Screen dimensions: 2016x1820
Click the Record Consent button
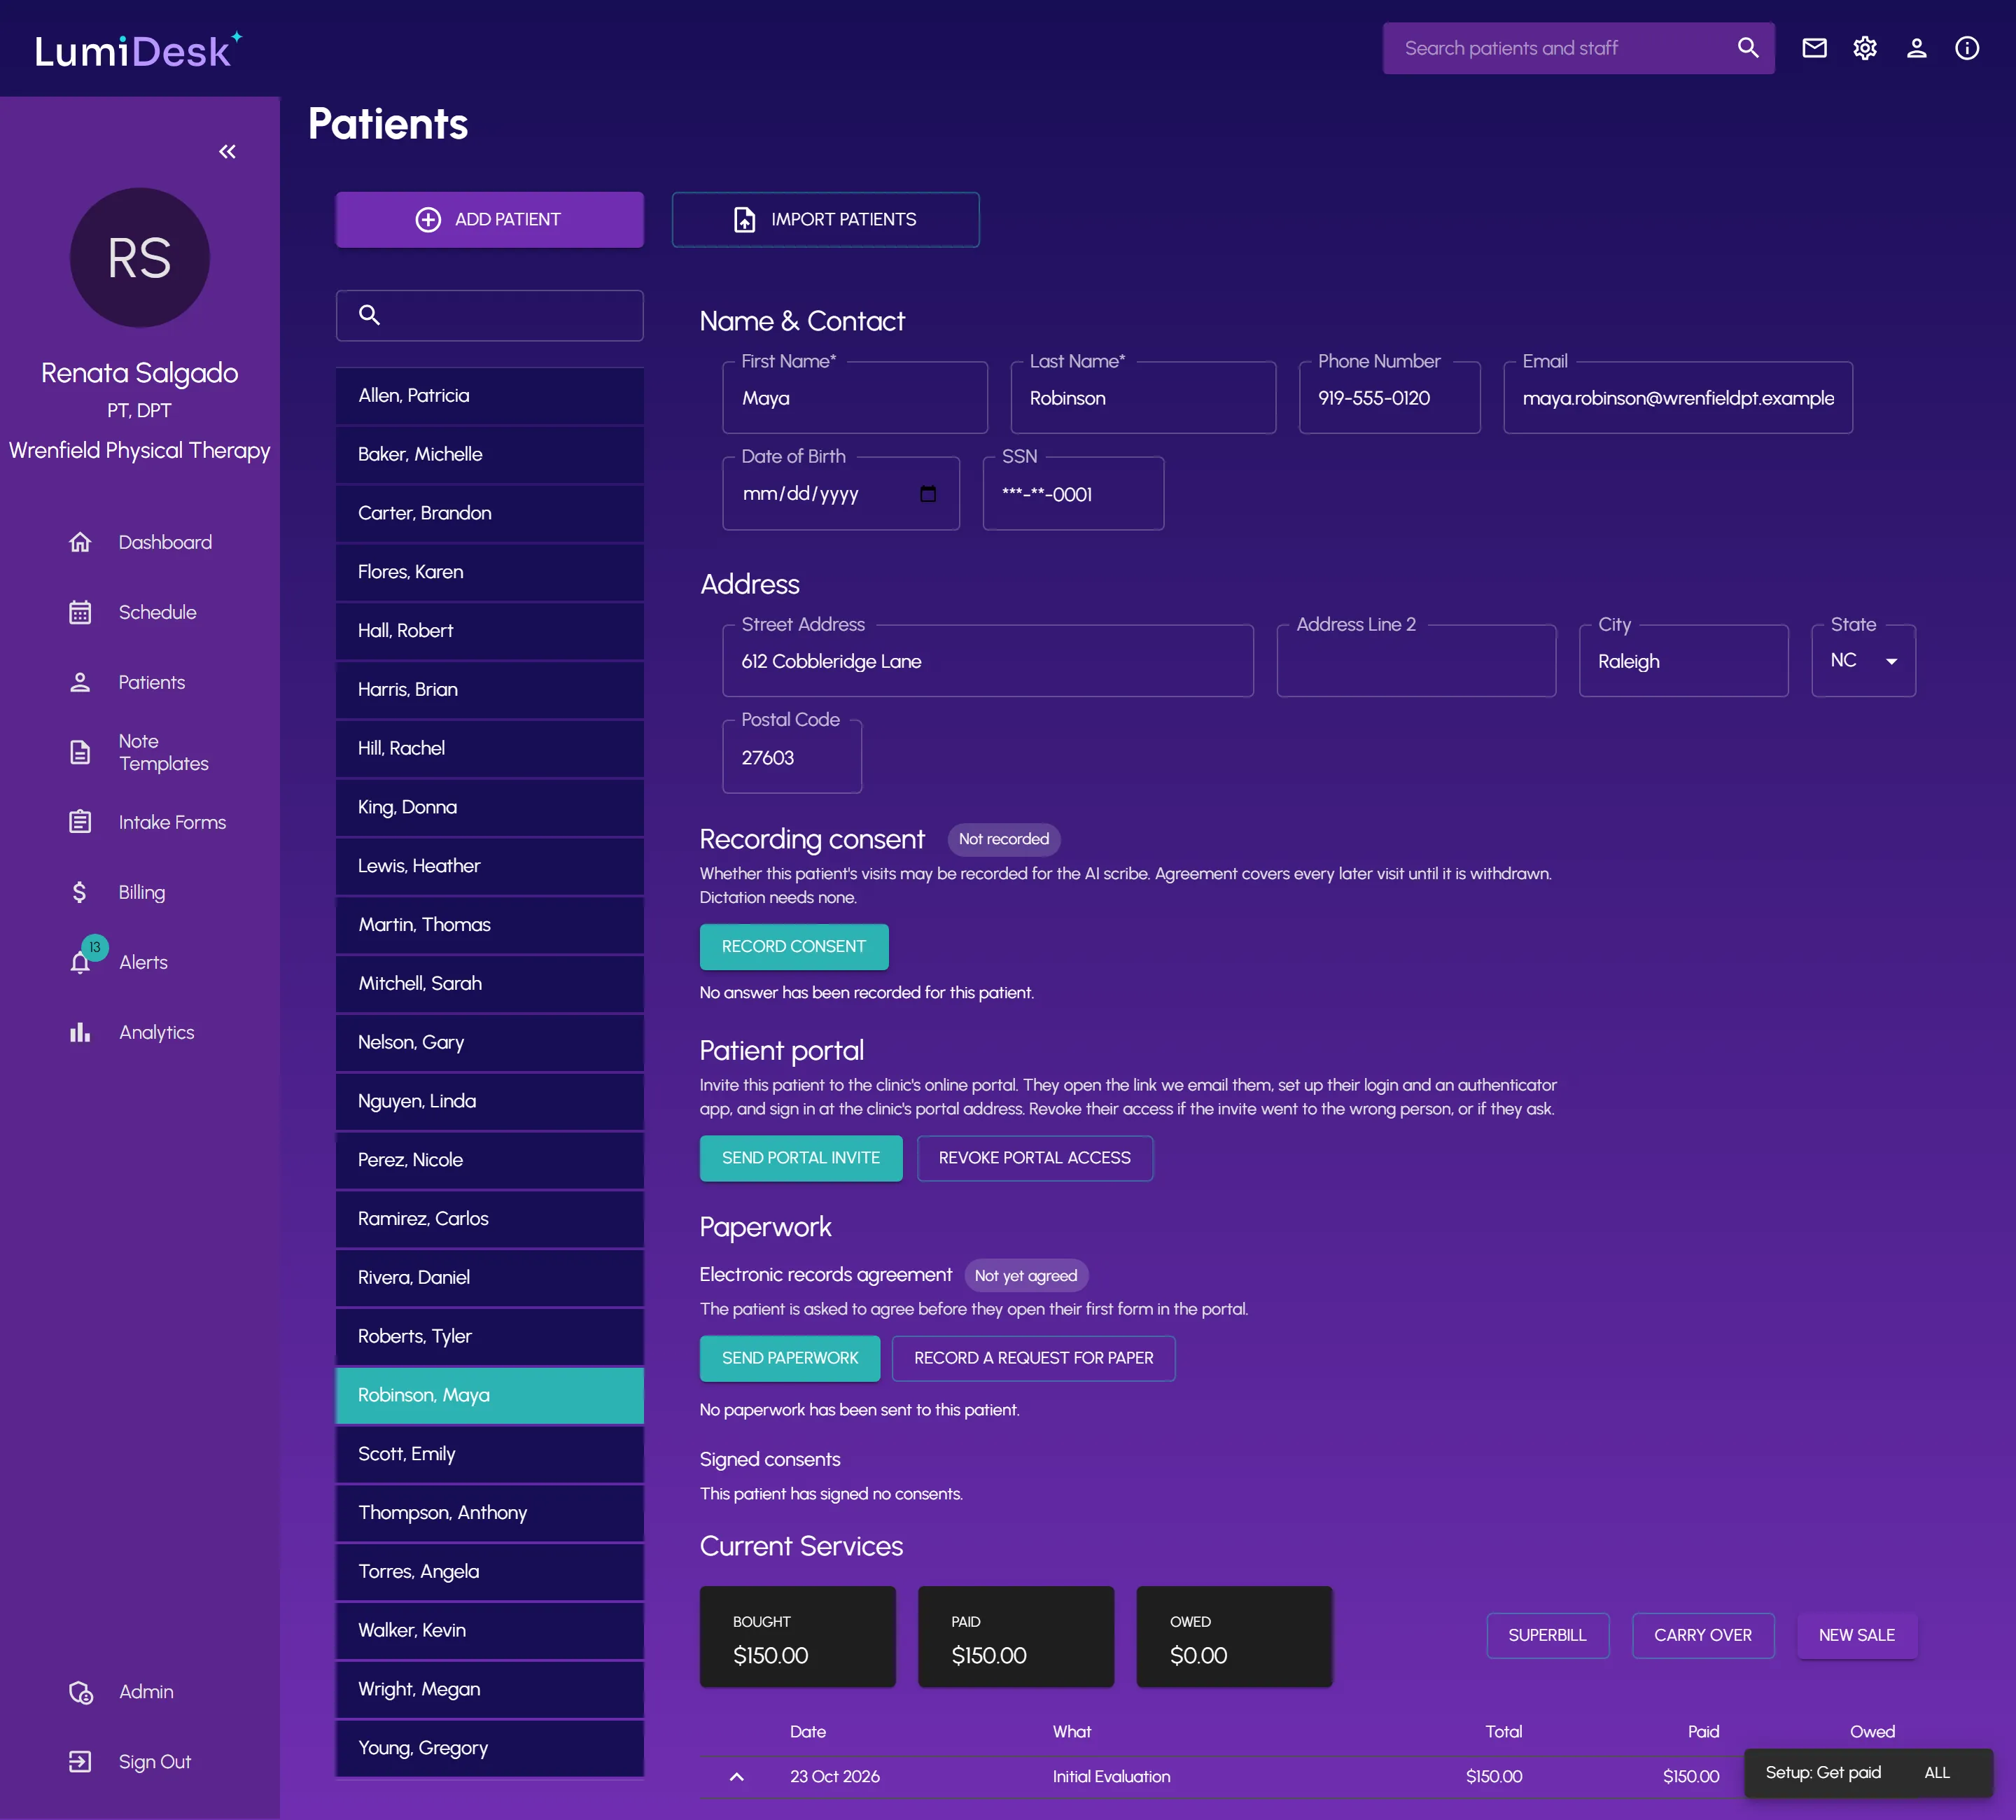[794, 946]
